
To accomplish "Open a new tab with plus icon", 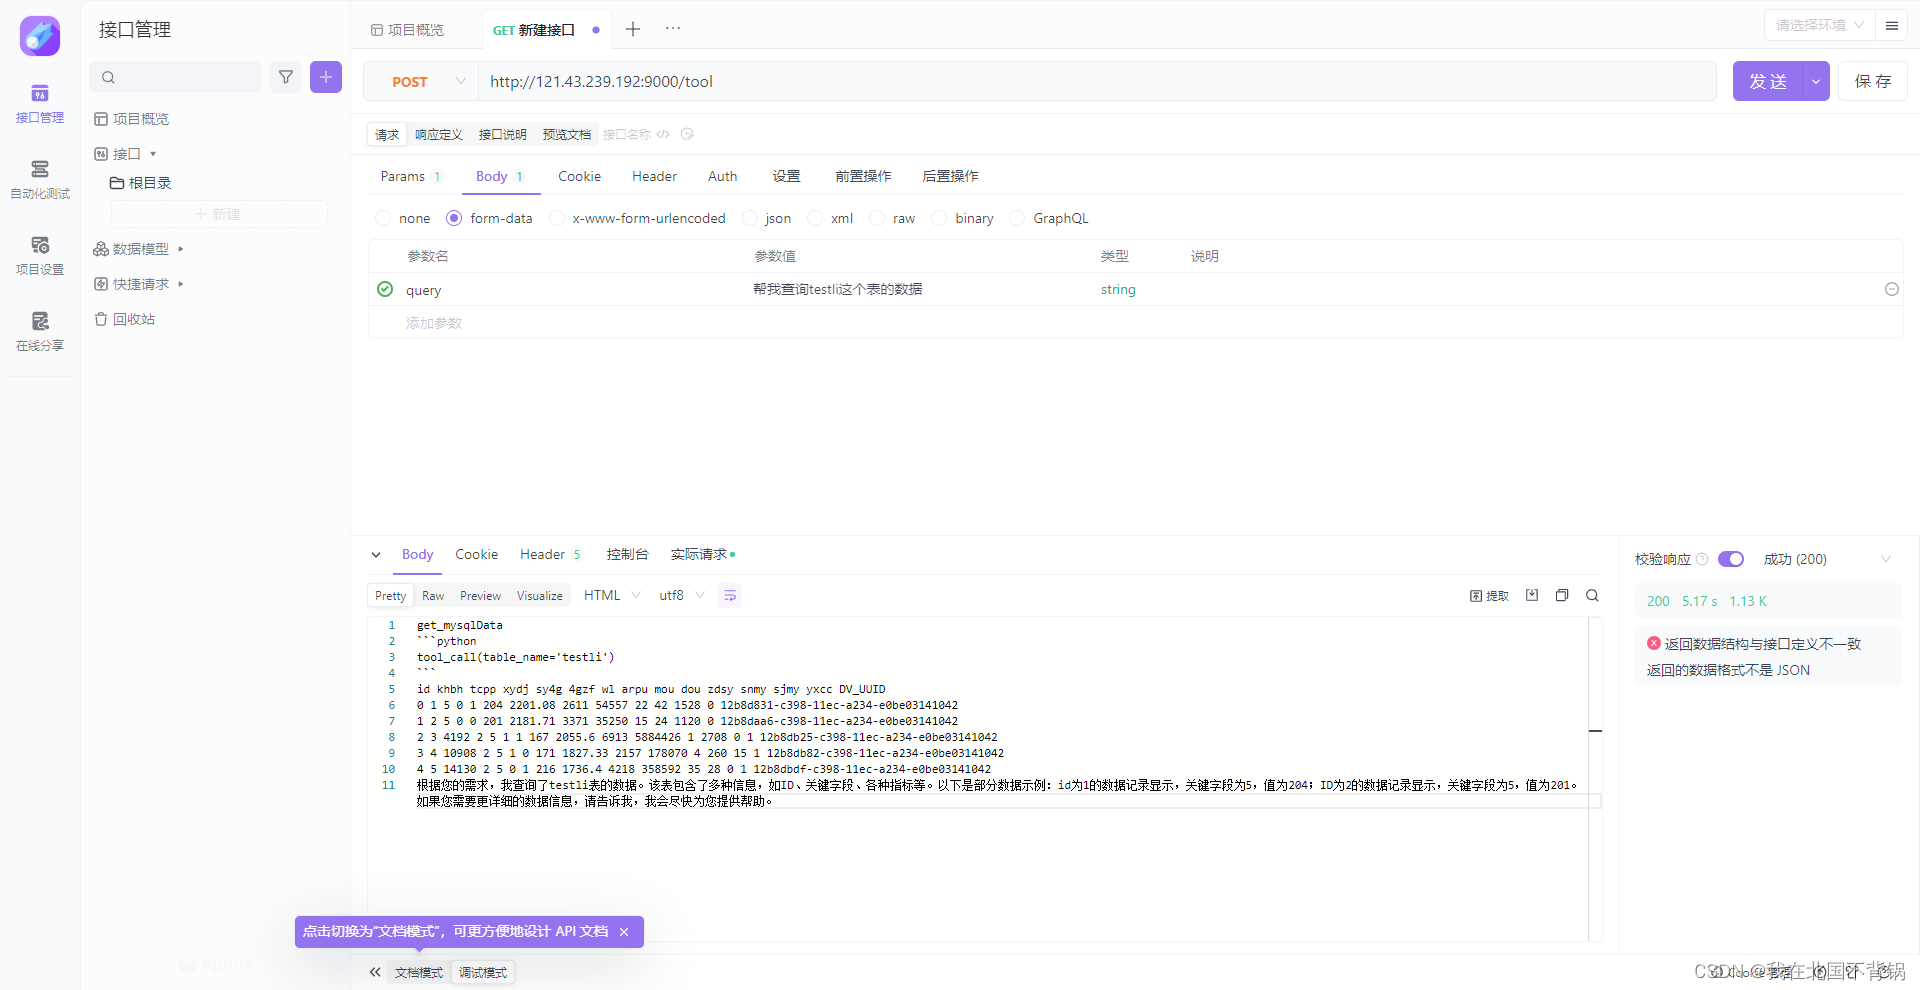I will pos(633,29).
